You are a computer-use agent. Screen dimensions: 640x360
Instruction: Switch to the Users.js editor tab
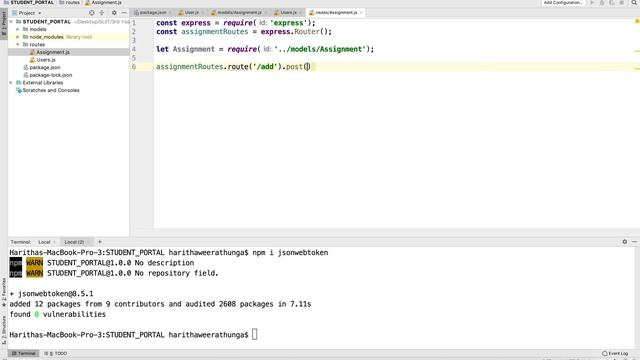tap(288, 13)
